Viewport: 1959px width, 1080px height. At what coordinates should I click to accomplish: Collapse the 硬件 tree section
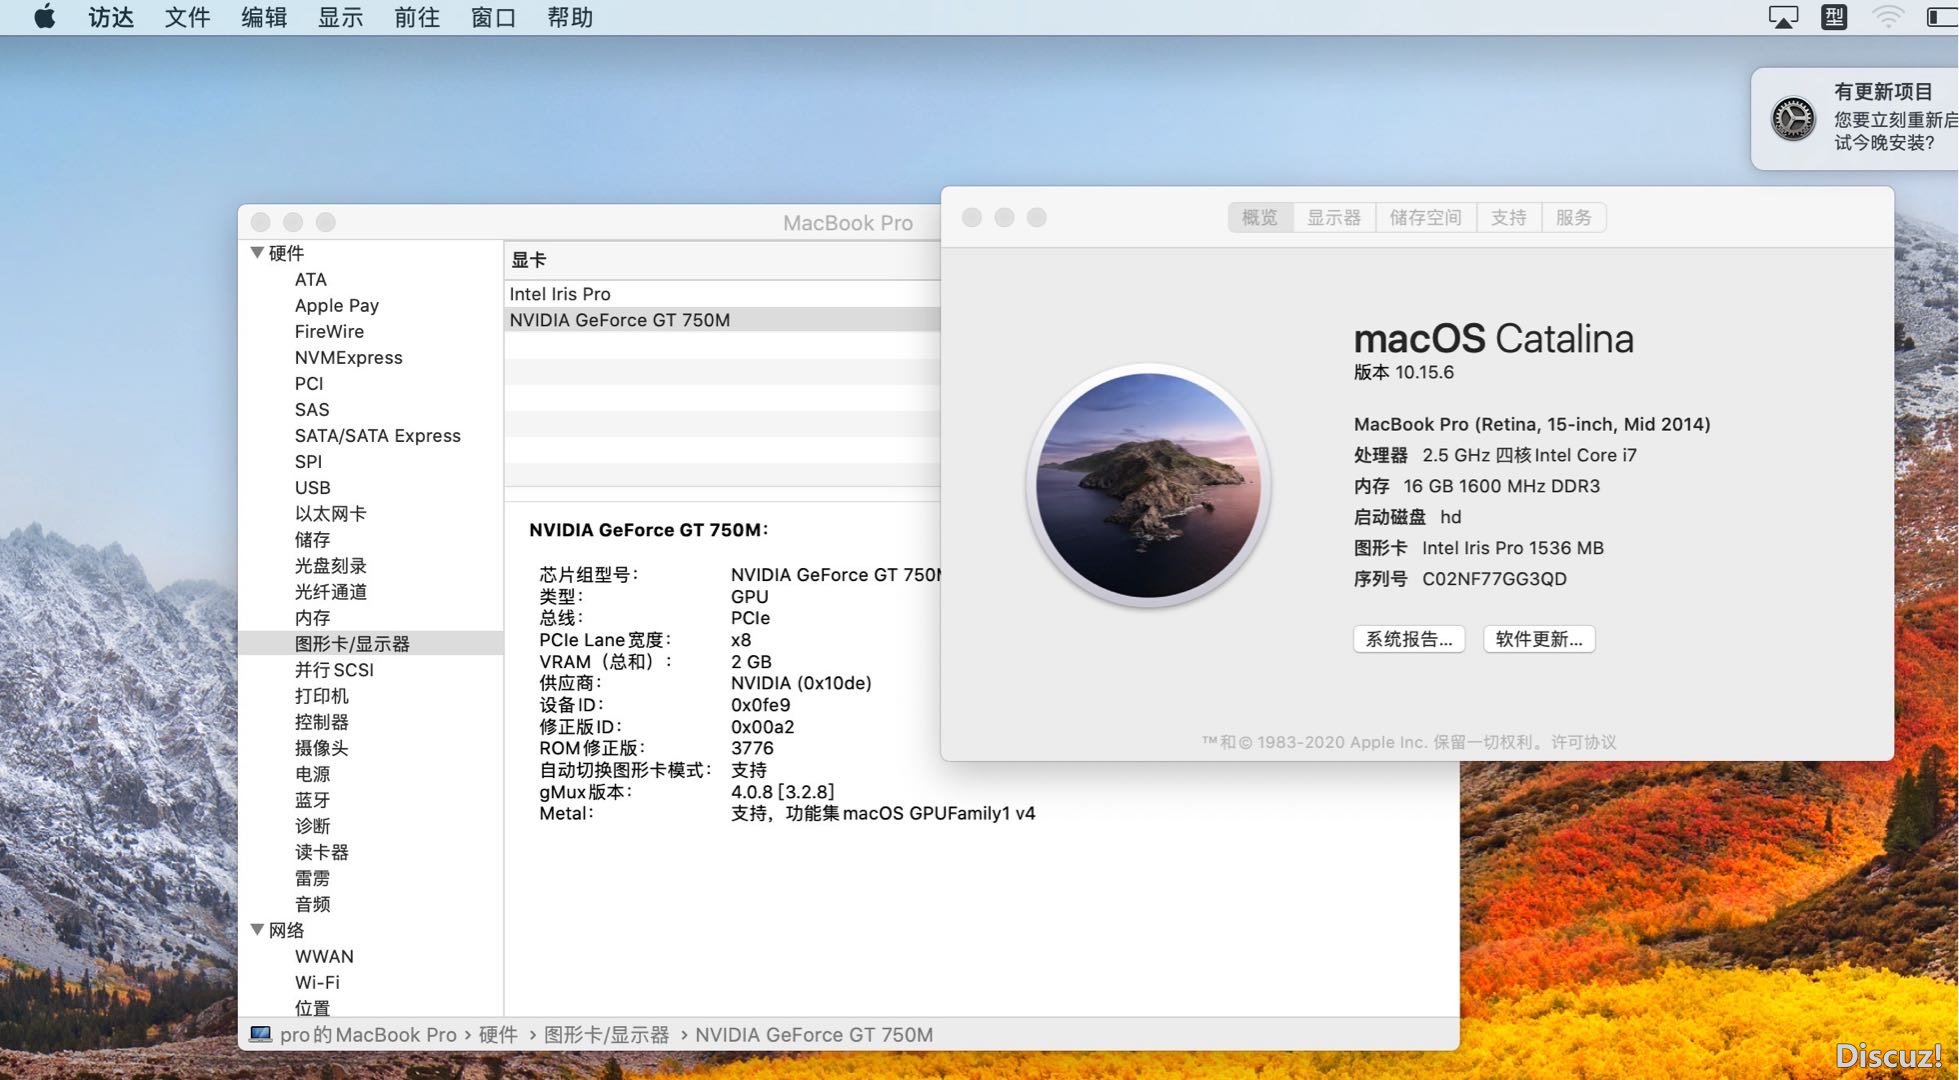pyautogui.click(x=257, y=253)
